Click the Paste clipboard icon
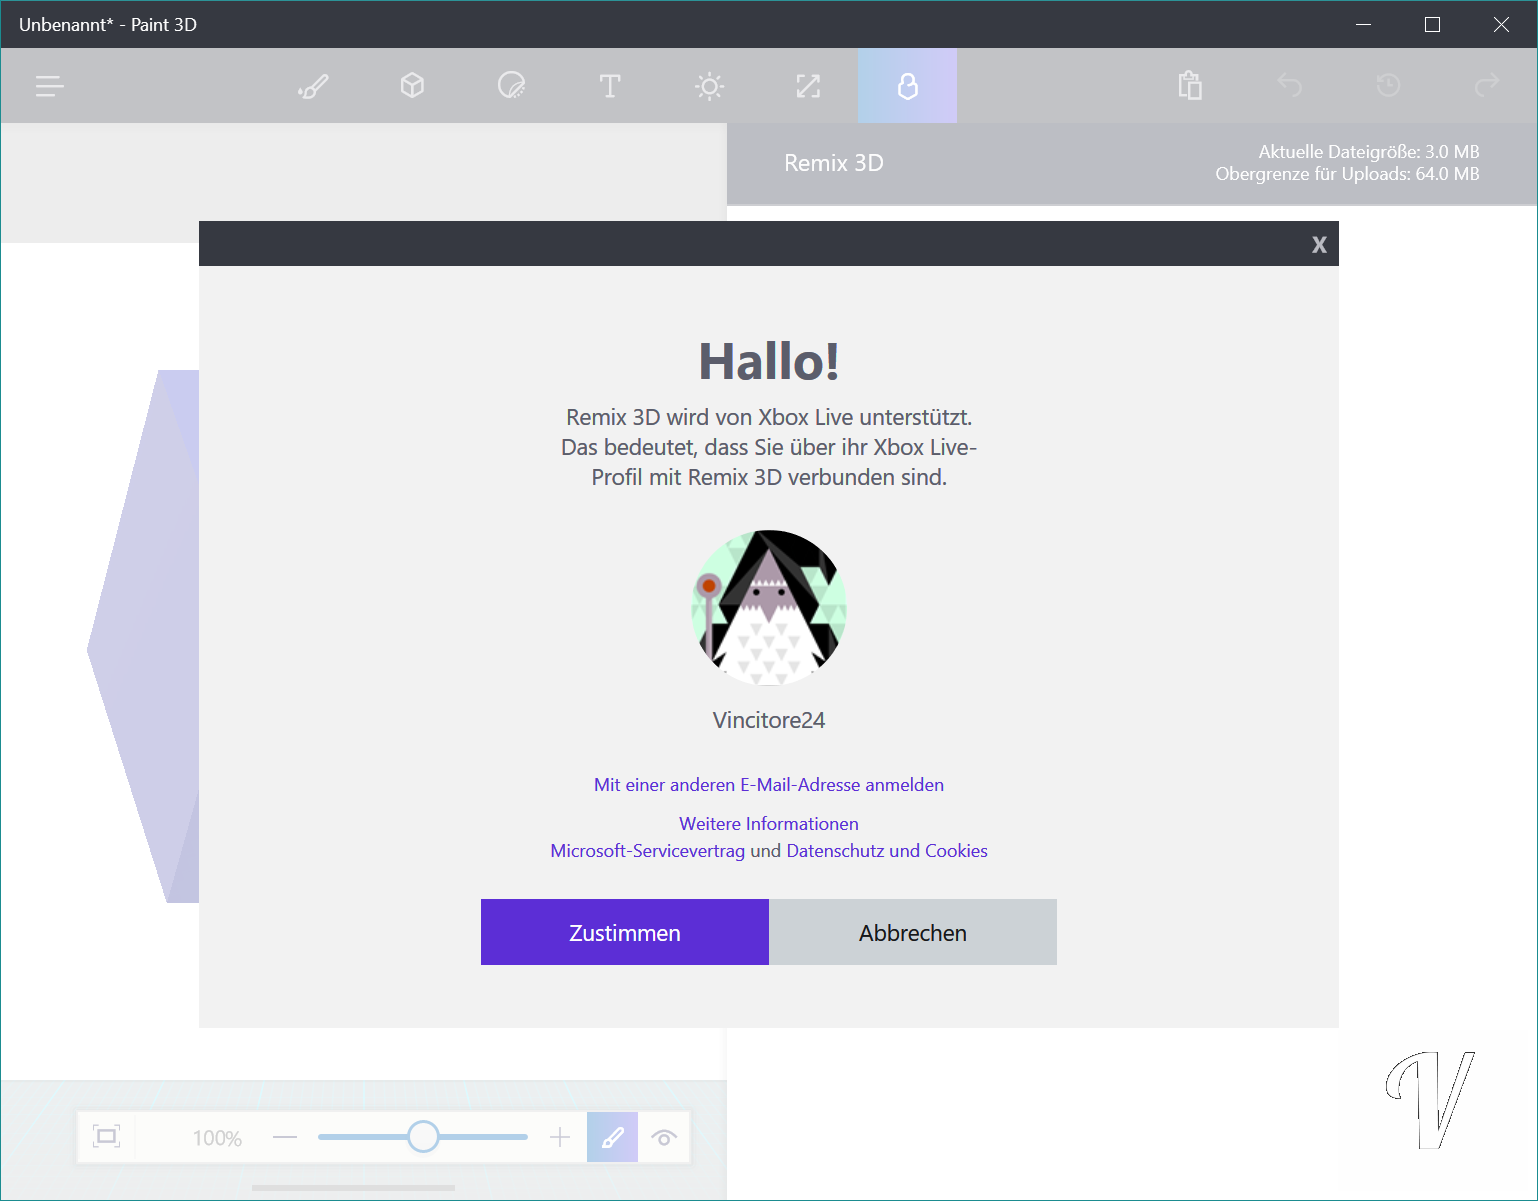Viewport: 1538px width, 1201px height. click(x=1190, y=86)
